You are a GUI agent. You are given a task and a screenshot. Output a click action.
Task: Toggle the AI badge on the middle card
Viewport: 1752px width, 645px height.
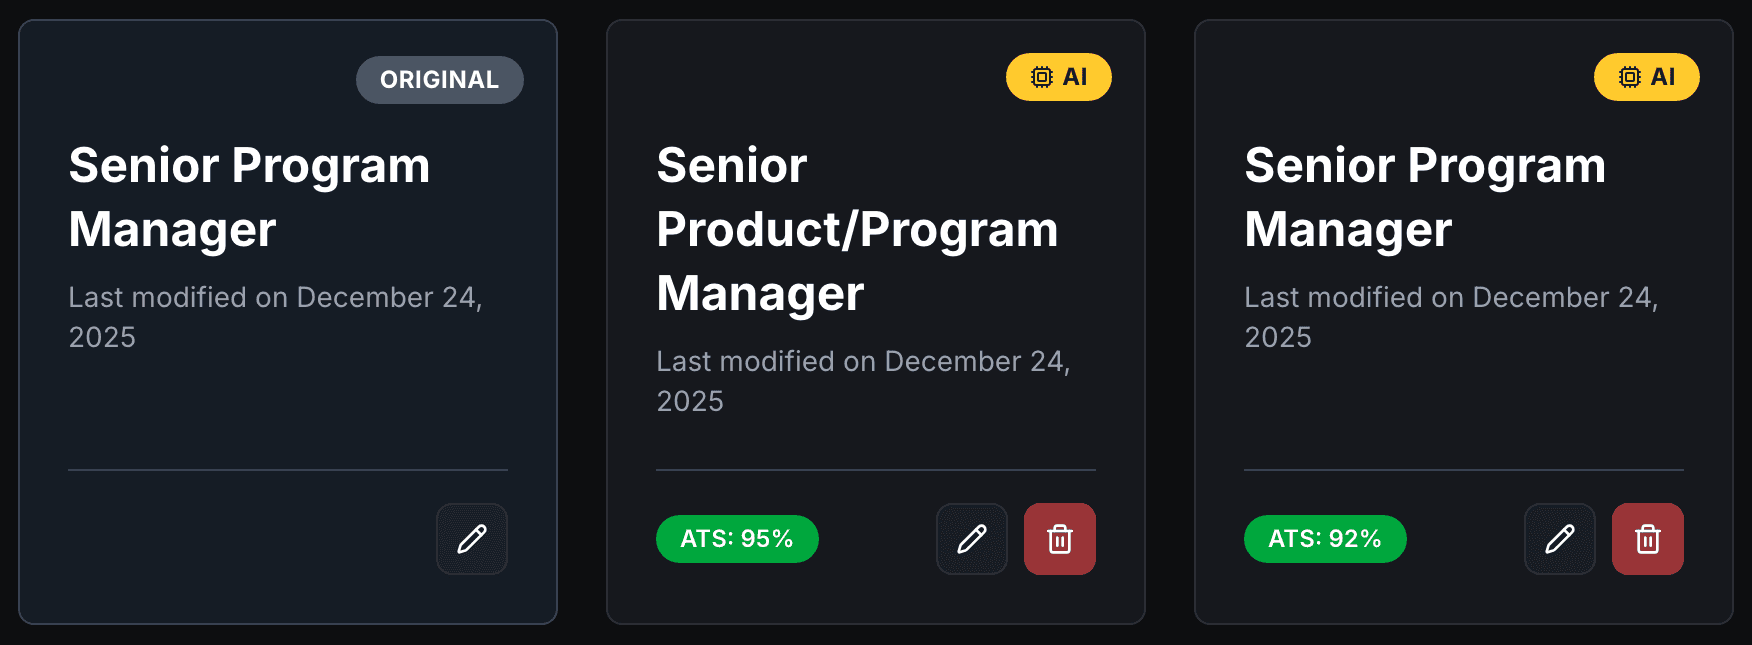(x=1059, y=75)
